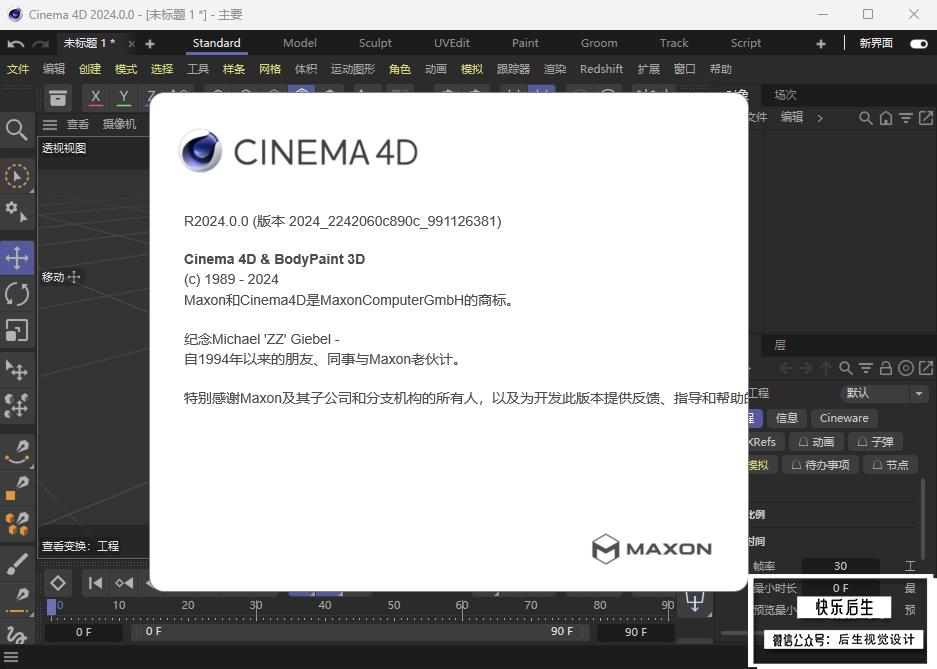Open the Redshift menu
Image resolution: width=937 pixels, height=669 pixels.
601,69
